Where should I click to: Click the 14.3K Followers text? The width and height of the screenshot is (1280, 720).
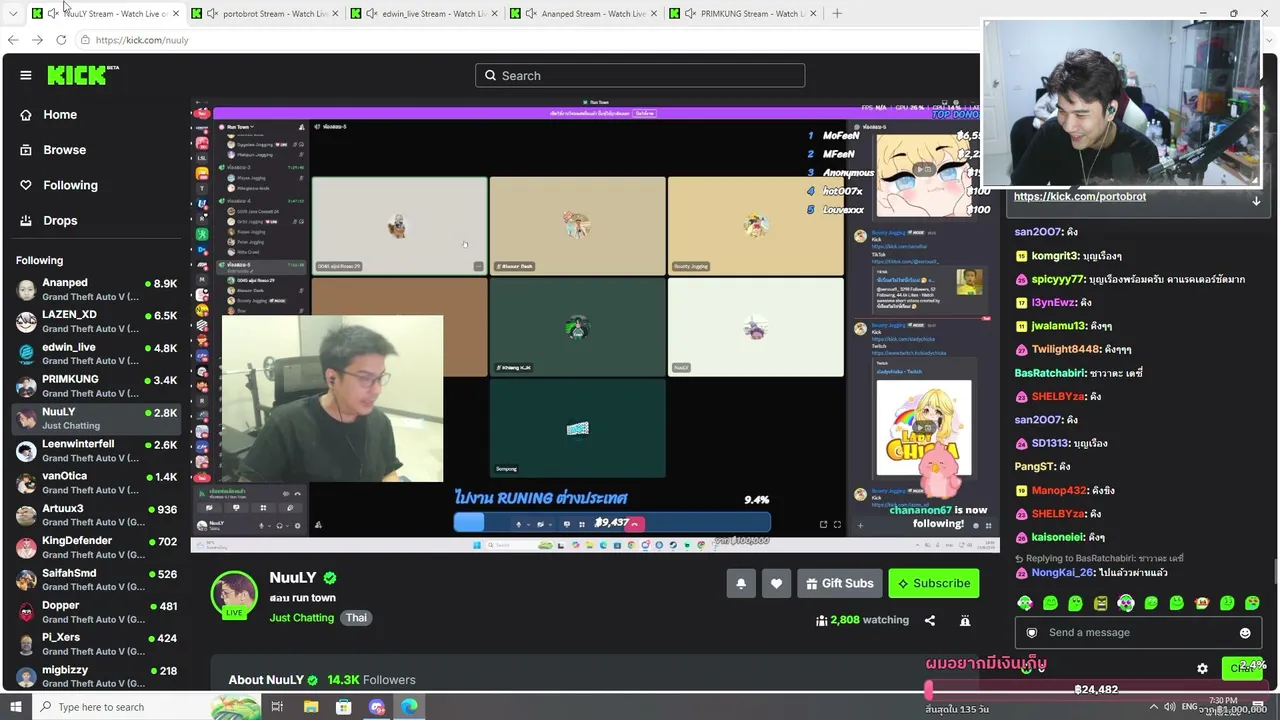click(371, 680)
